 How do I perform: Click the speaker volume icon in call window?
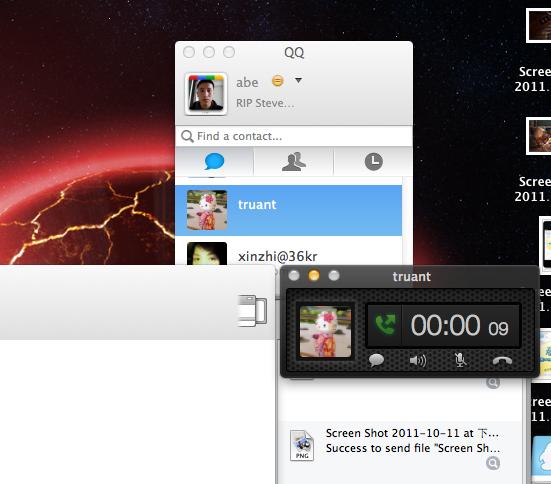click(418, 361)
